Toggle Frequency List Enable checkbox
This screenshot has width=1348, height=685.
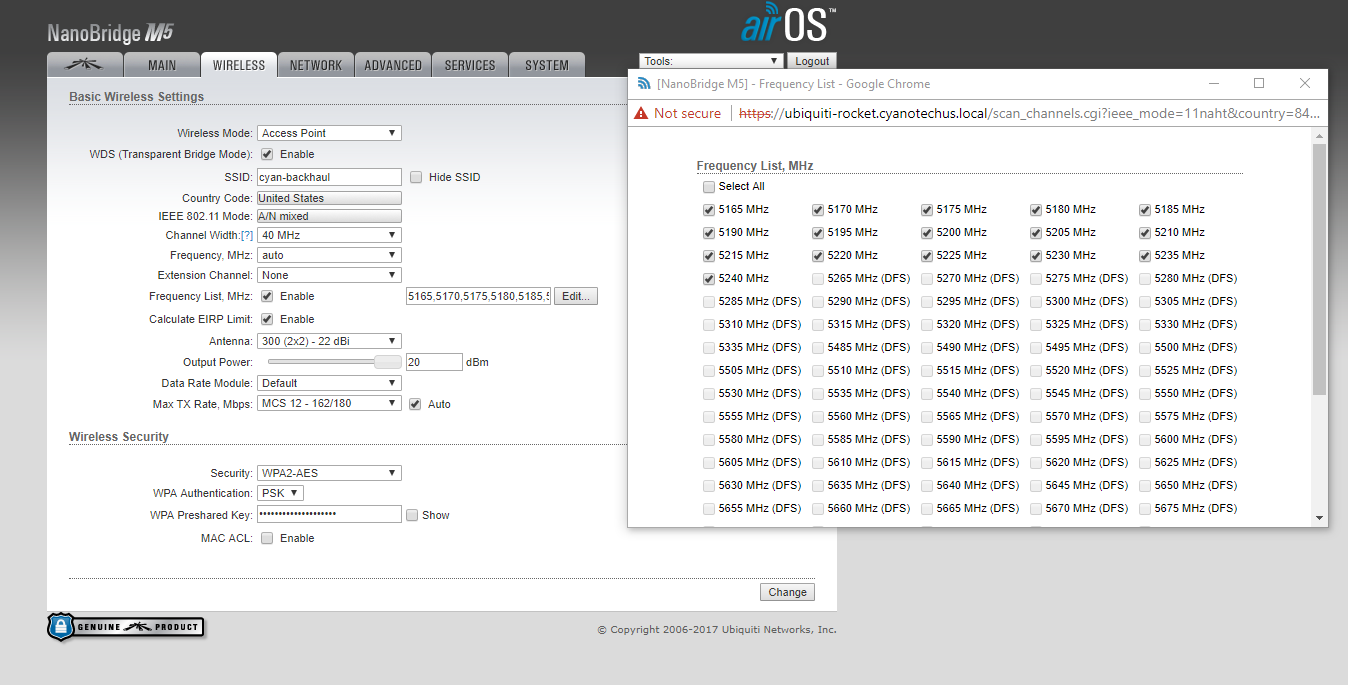point(267,296)
